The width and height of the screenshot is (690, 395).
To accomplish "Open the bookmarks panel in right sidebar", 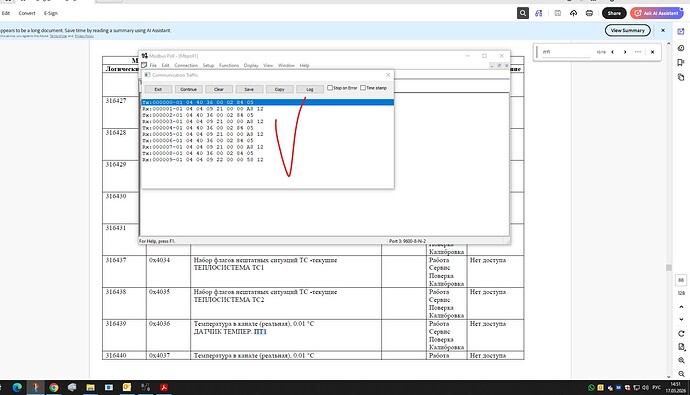I will click(681, 62).
